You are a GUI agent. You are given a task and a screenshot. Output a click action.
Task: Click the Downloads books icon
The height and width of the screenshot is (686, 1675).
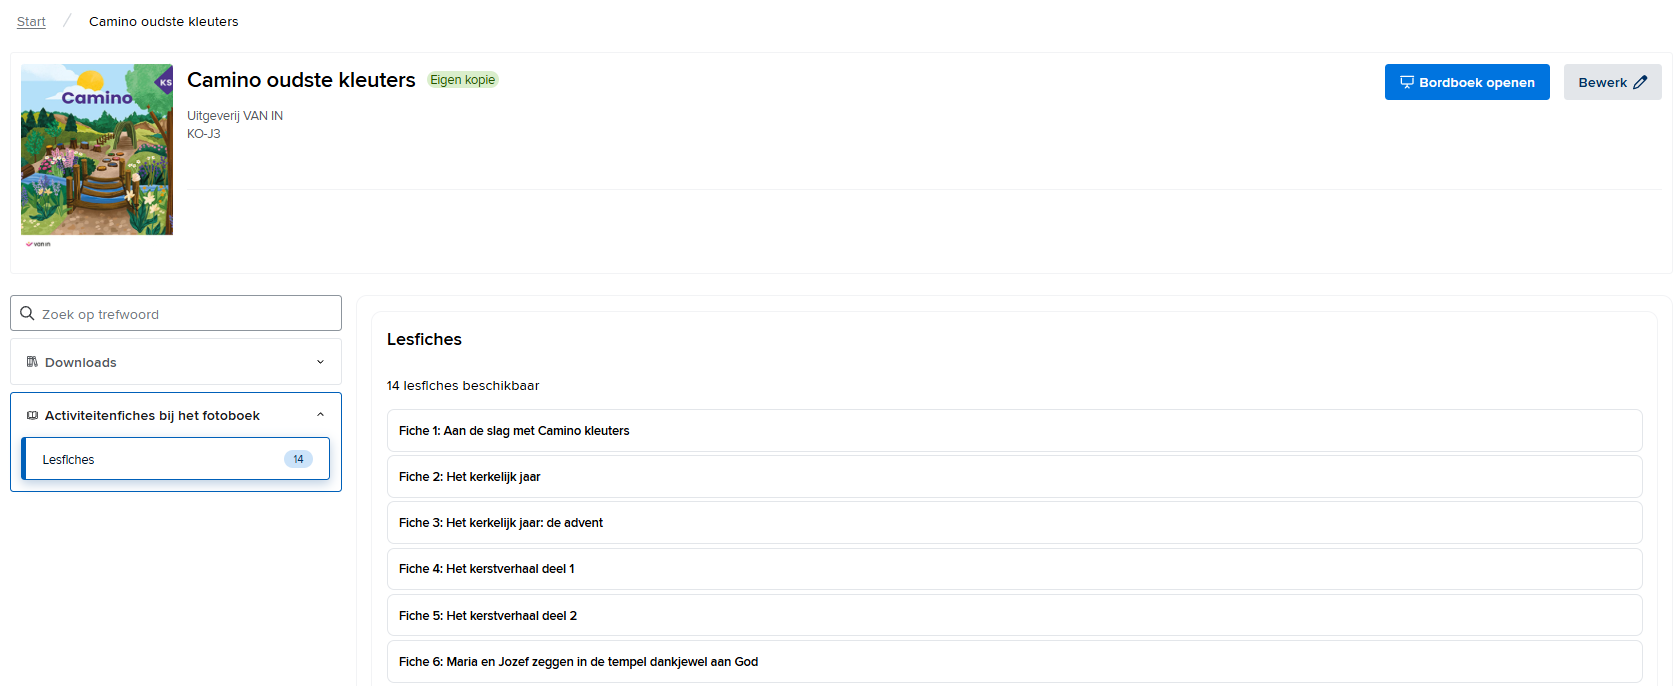[x=32, y=362]
